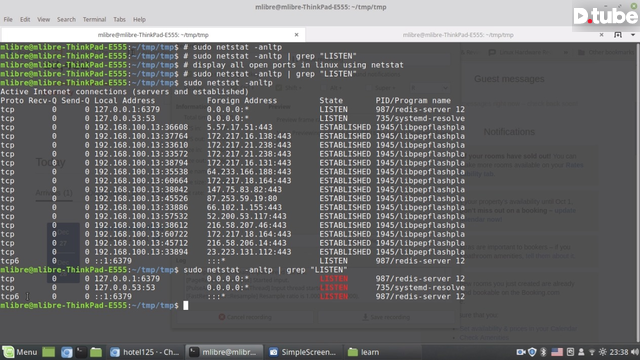Open the Help menu
640x360 pixels.
coord(139,19)
